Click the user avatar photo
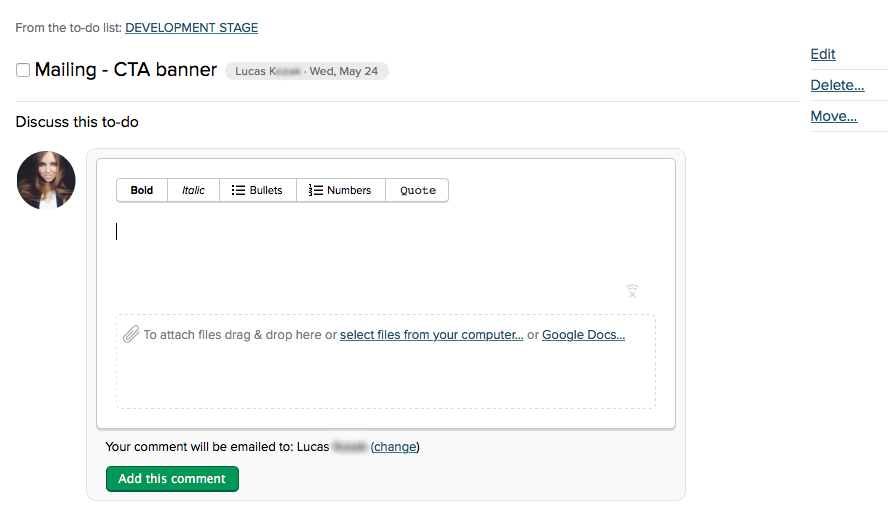 pyautogui.click(x=46, y=180)
